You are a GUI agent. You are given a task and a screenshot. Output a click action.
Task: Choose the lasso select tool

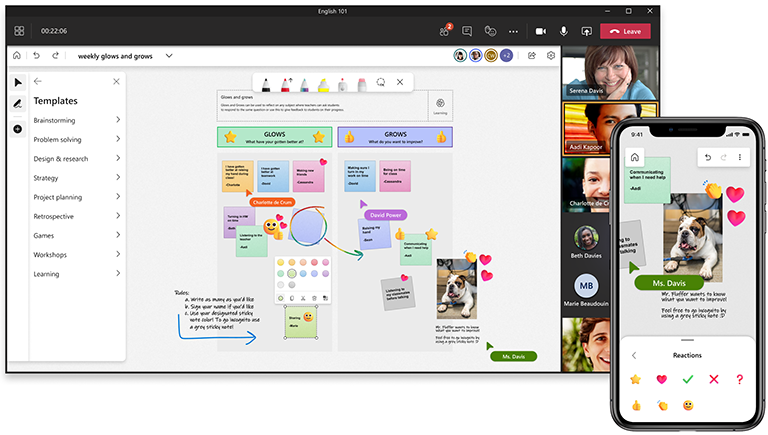tap(380, 82)
